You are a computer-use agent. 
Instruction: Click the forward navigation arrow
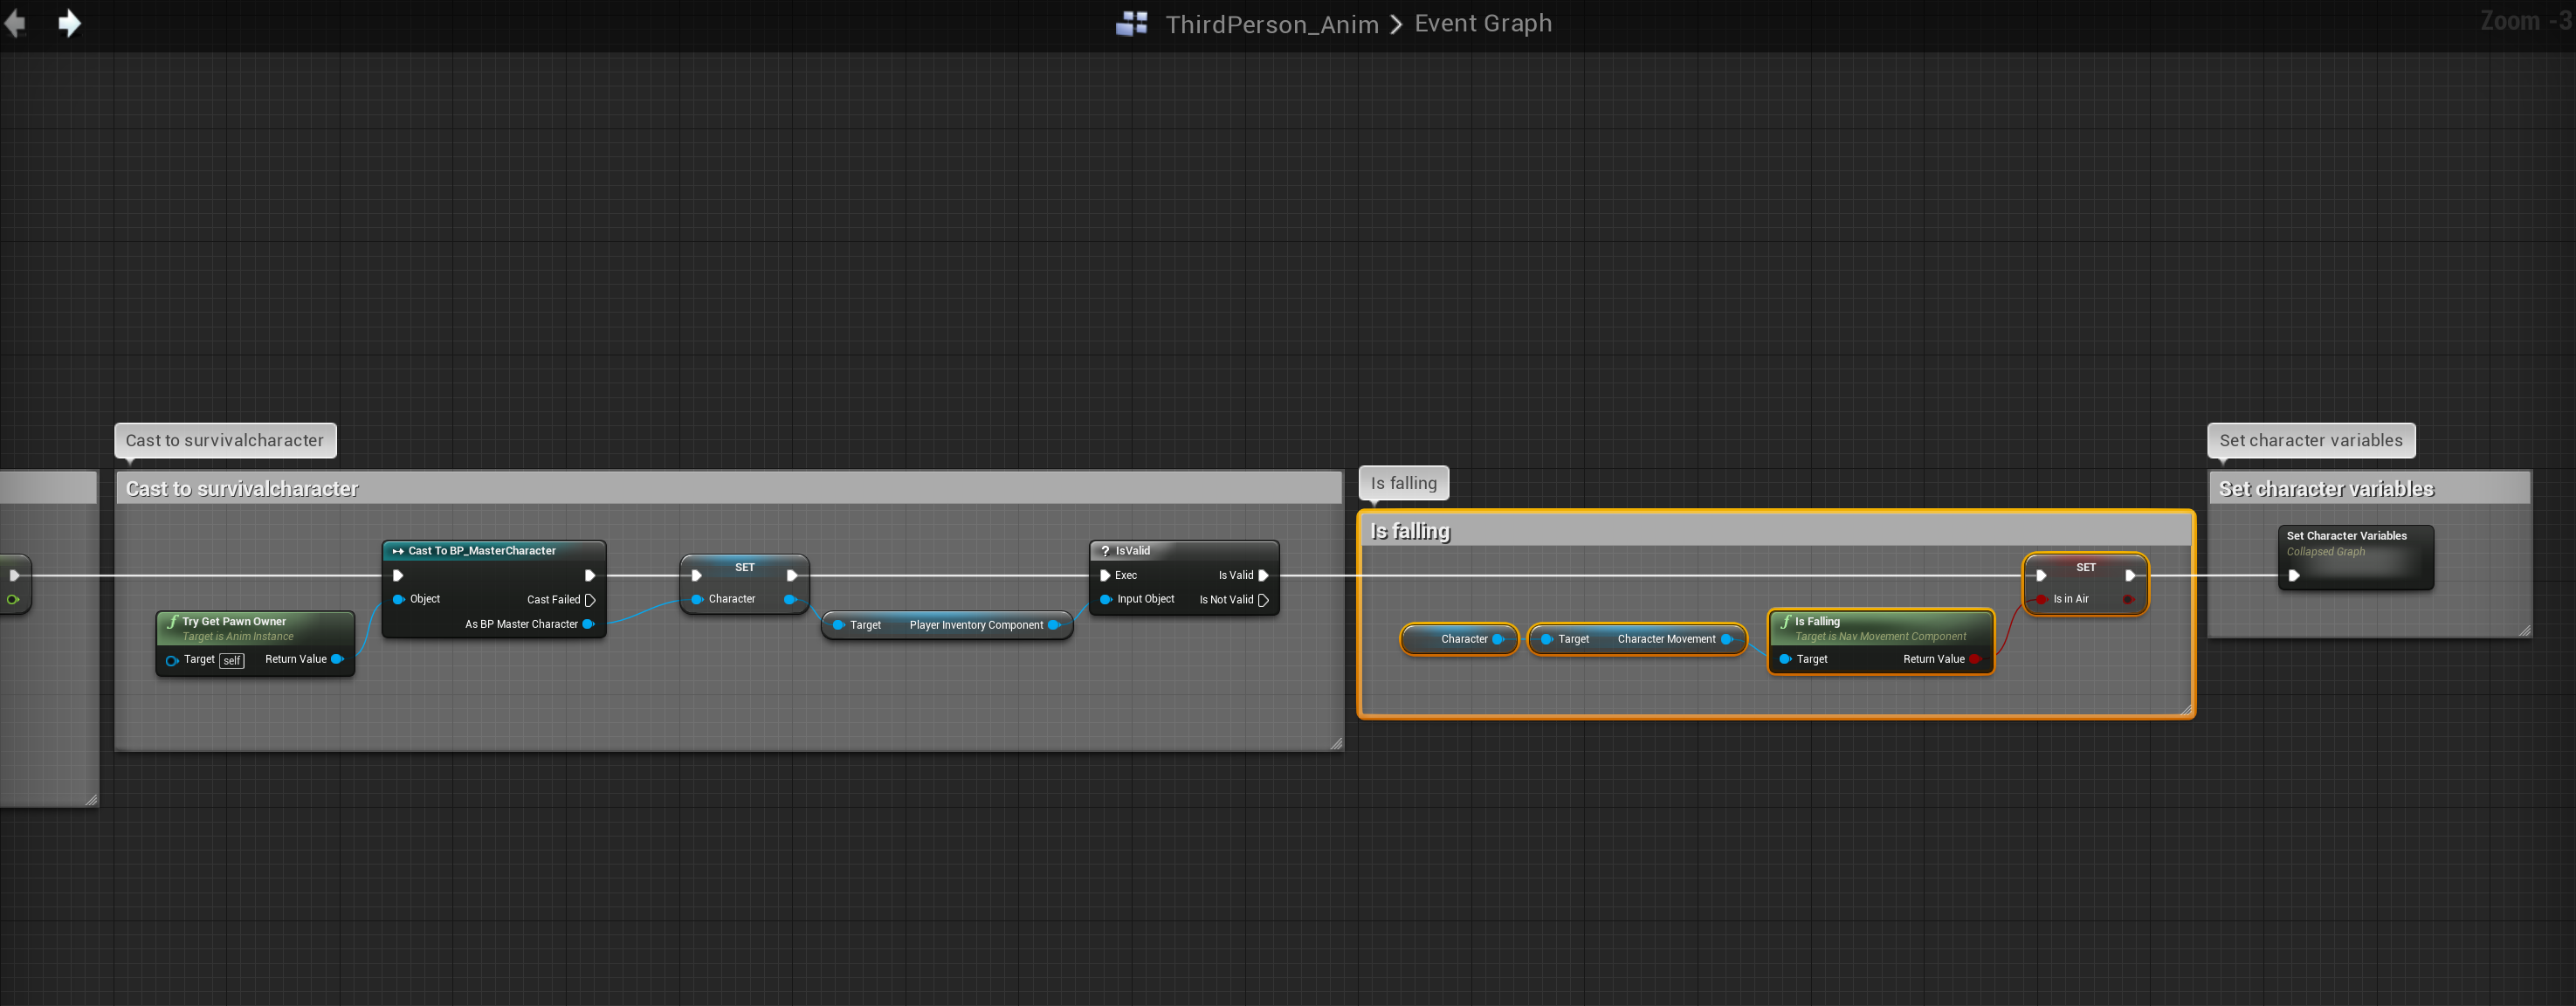pyautogui.click(x=69, y=23)
